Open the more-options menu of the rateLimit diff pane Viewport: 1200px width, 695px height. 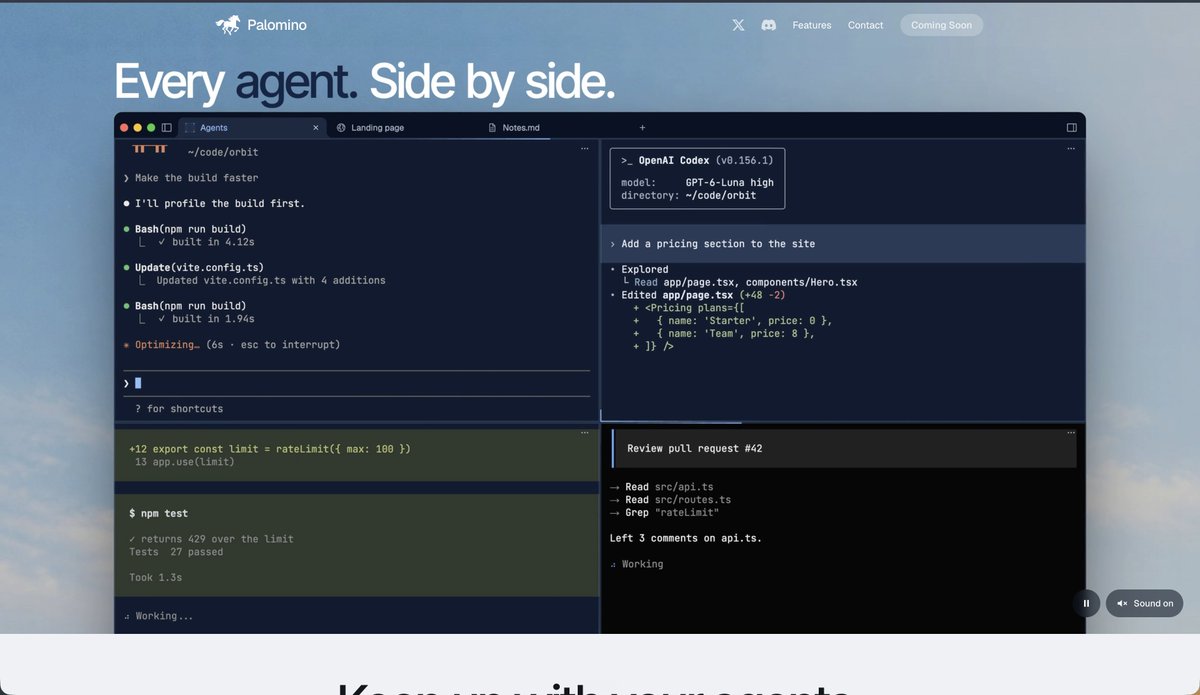(x=585, y=433)
